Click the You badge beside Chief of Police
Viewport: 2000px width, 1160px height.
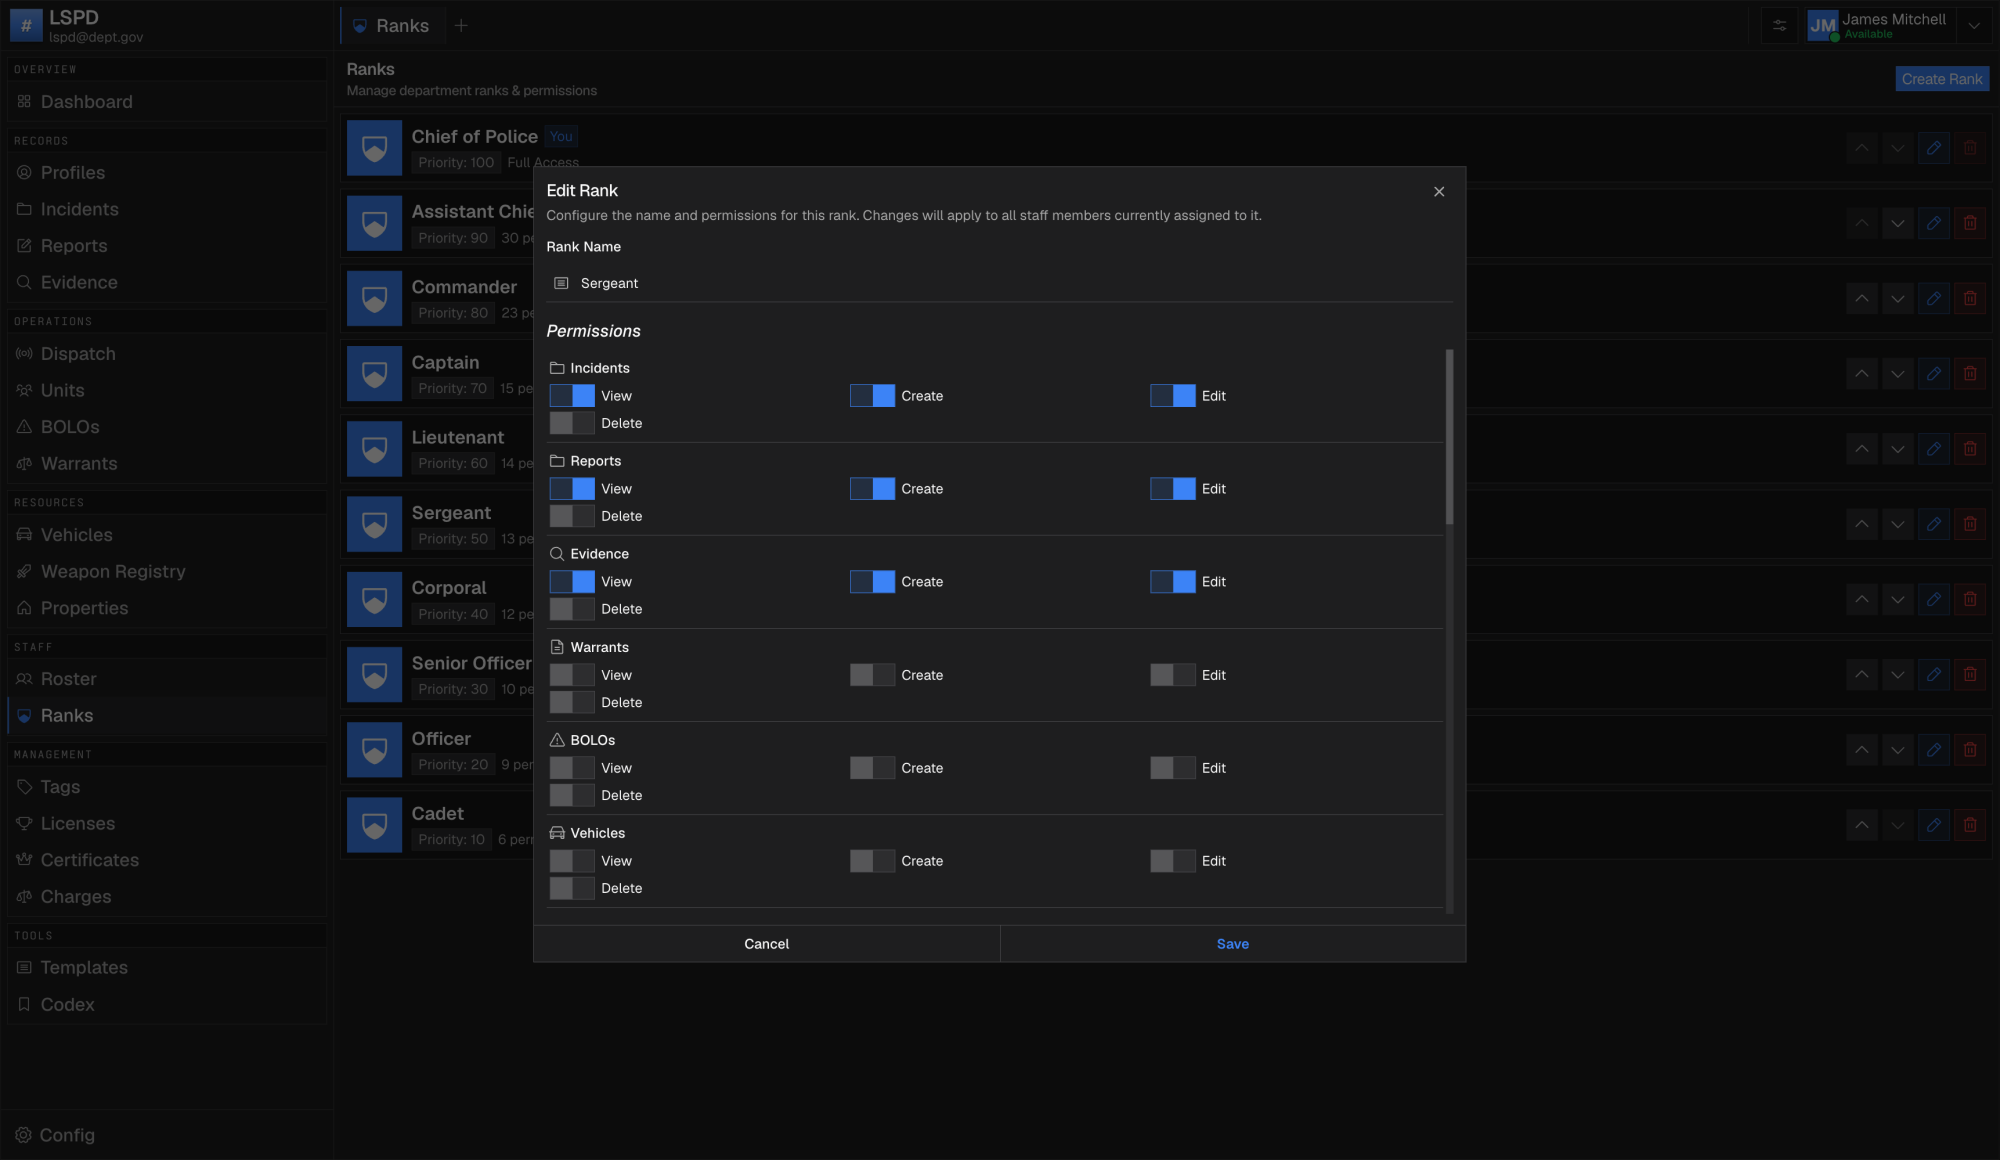(561, 137)
